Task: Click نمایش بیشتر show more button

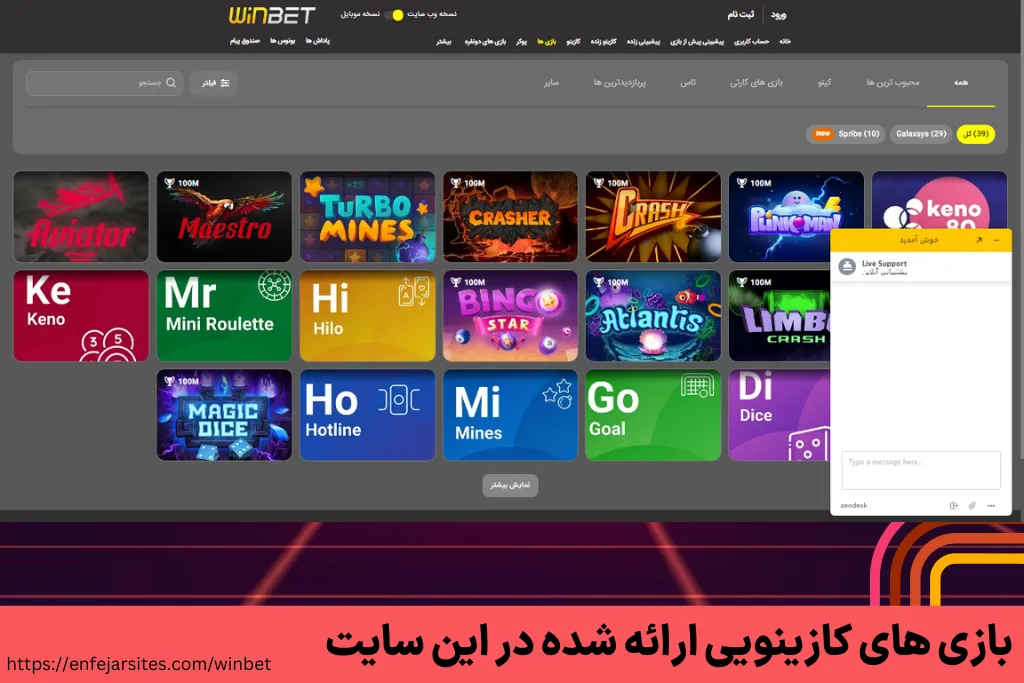Action: point(510,485)
